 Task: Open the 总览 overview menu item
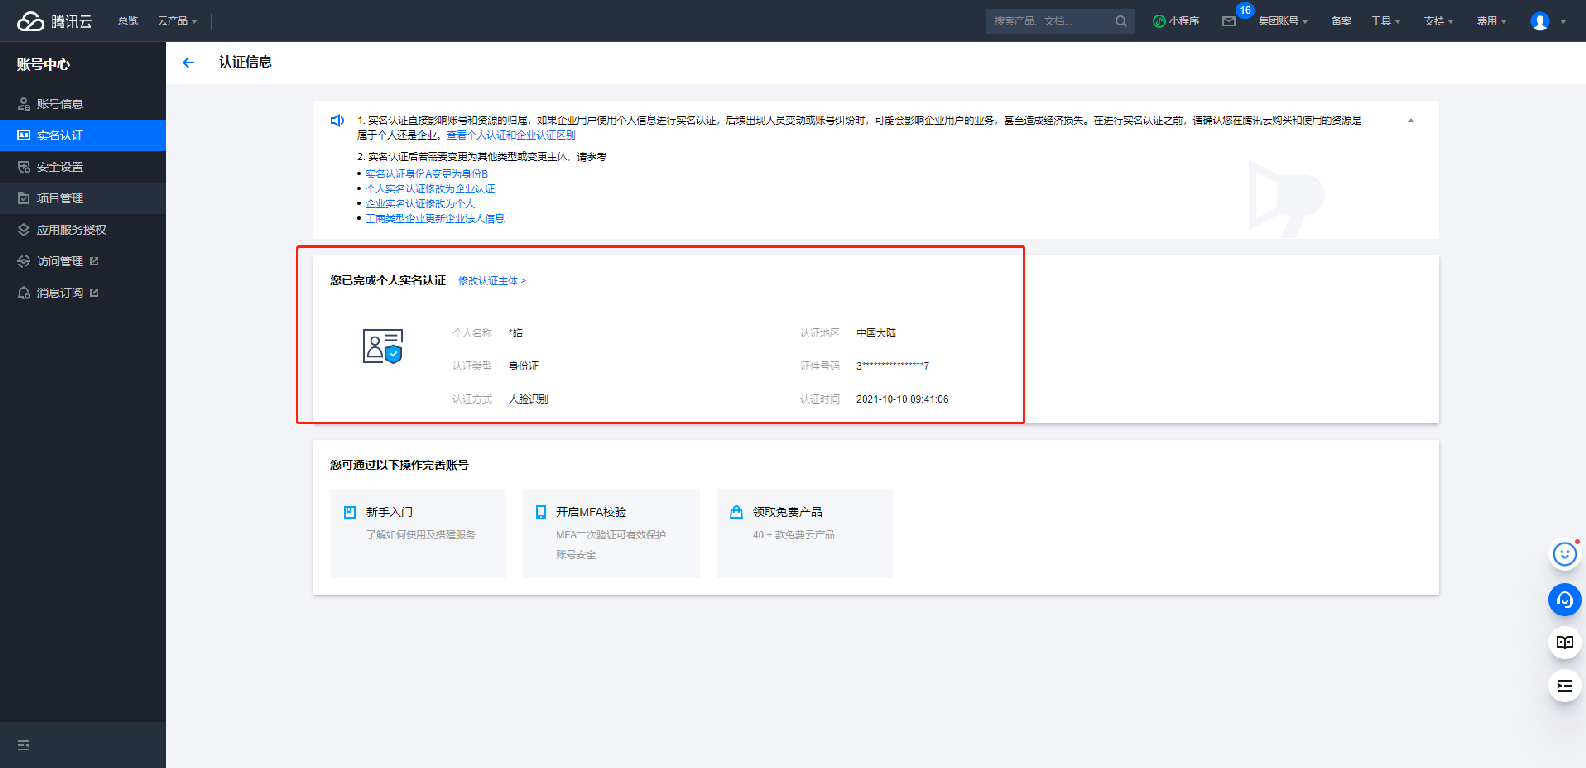pos(128,21)
